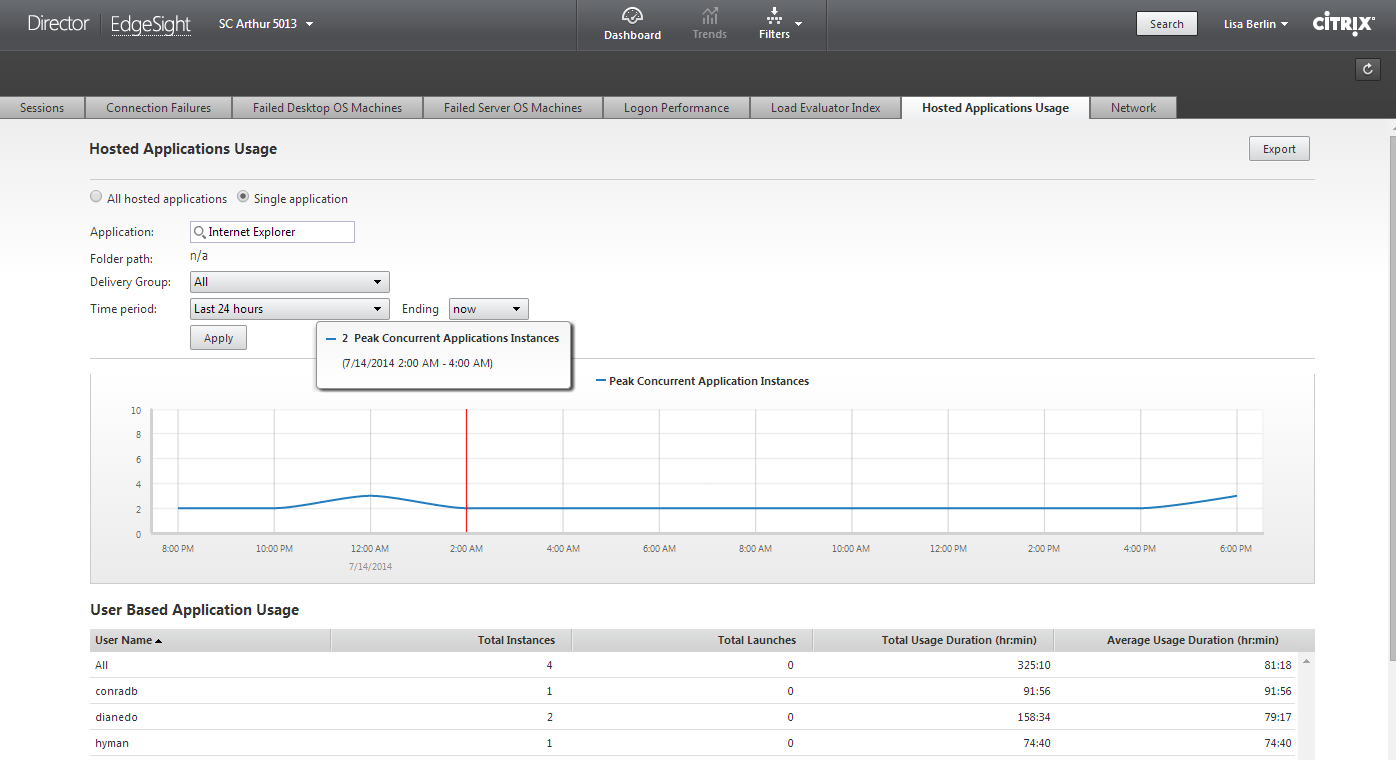Open the Filters icon menu
1396x760 pixels.
tap(774, 16)
